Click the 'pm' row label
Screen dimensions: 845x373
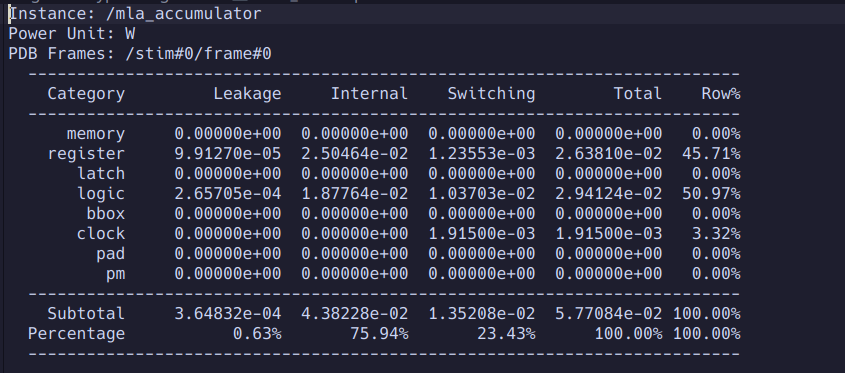point(115,274)
